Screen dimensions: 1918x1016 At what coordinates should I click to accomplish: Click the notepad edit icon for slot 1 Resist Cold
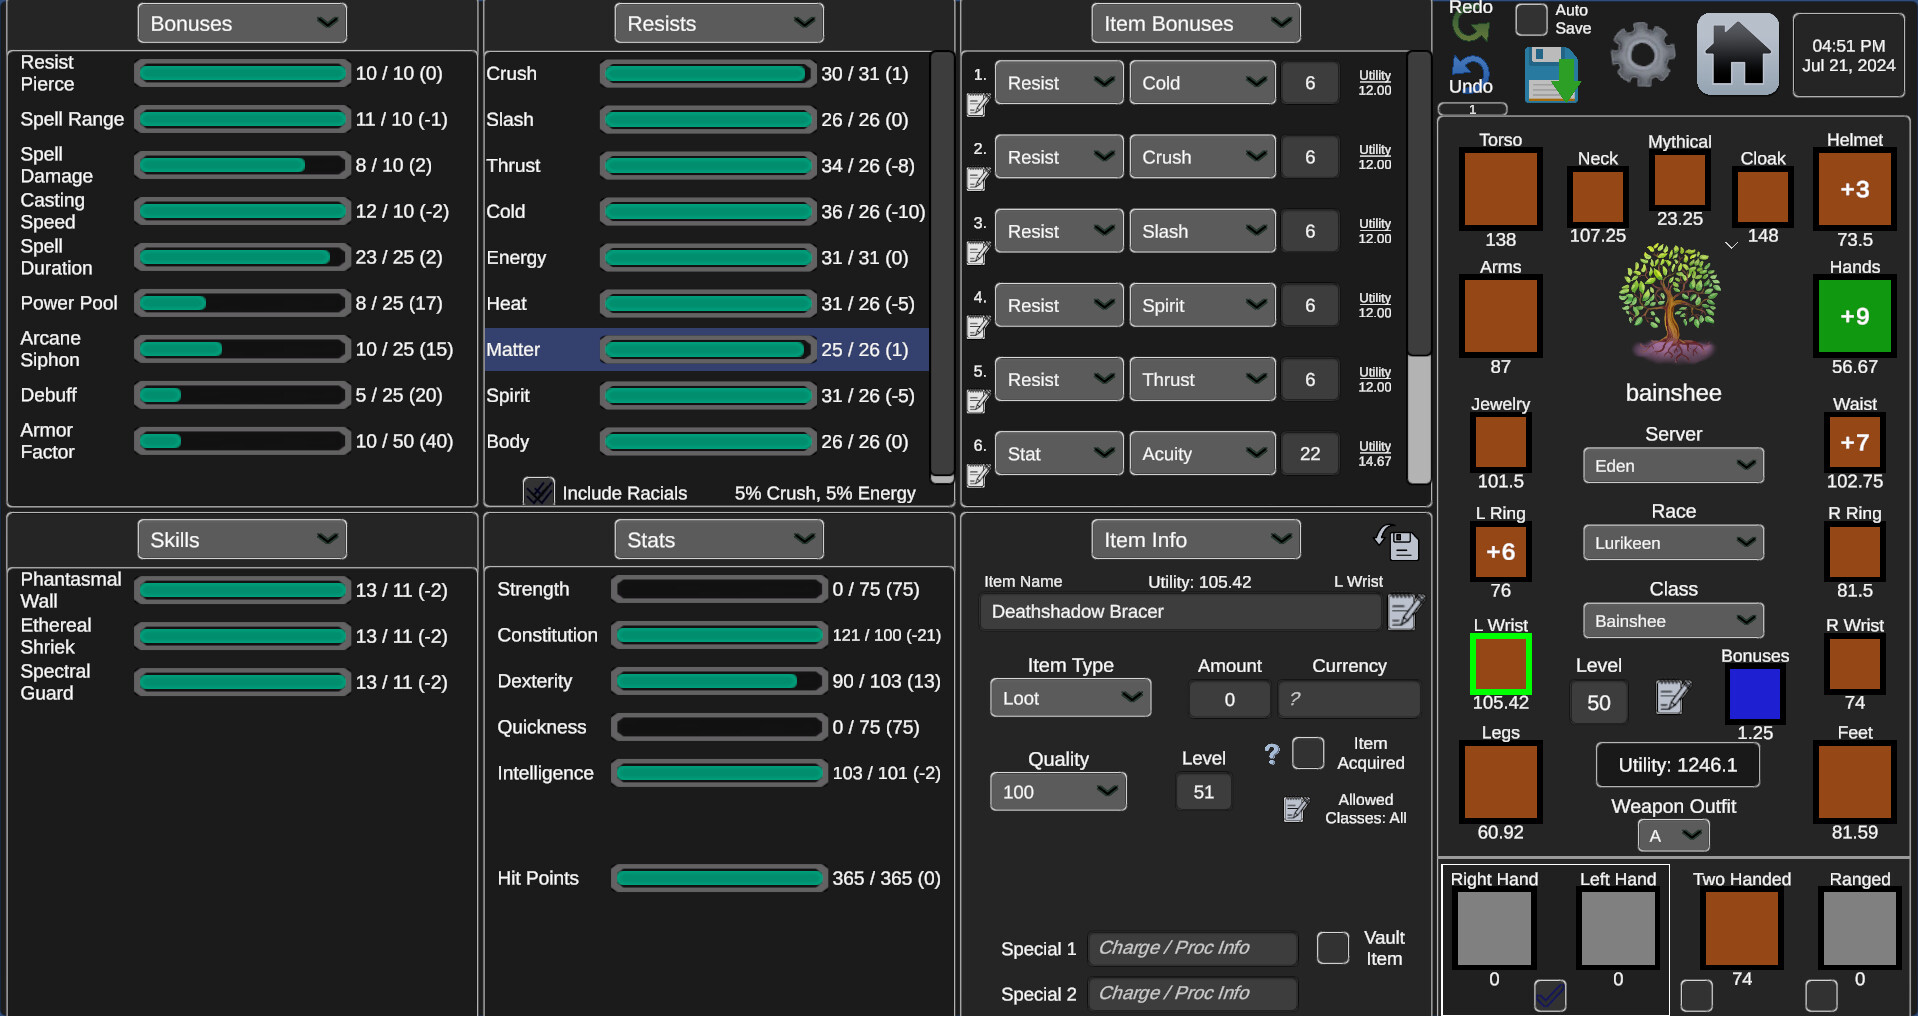977,105
